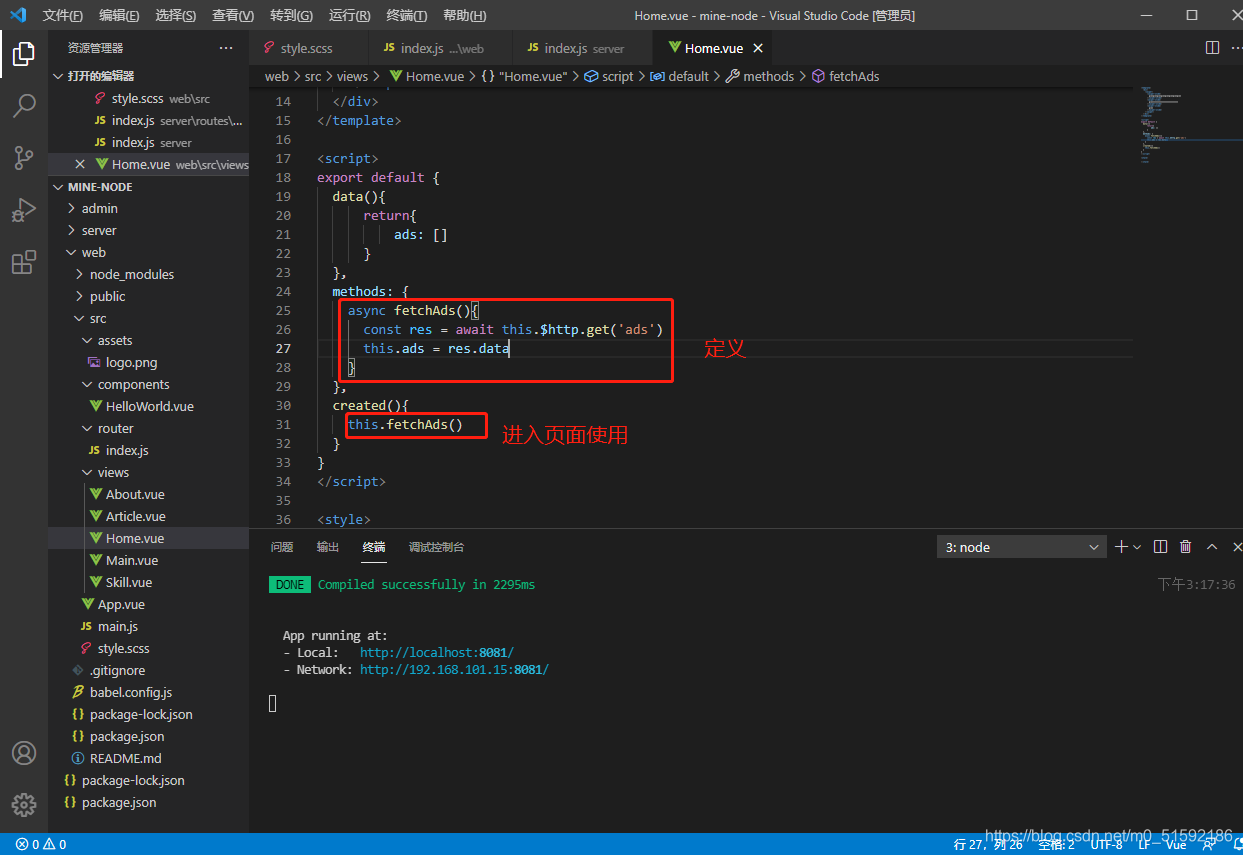The width and height of the screenshot is (1243, 855).
Task: Collapse the assets folder
Action: pyautogui.click(x=148, y=340)
